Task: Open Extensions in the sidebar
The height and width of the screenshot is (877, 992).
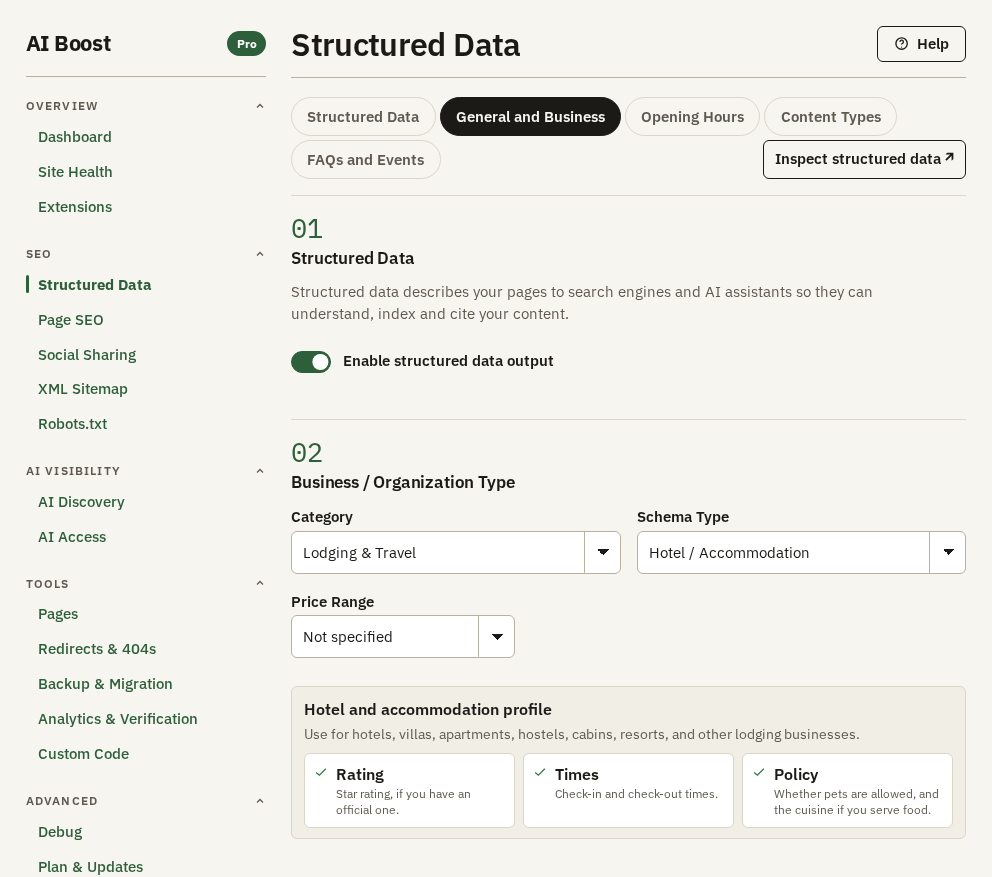Action: click(x=75, y=207)
